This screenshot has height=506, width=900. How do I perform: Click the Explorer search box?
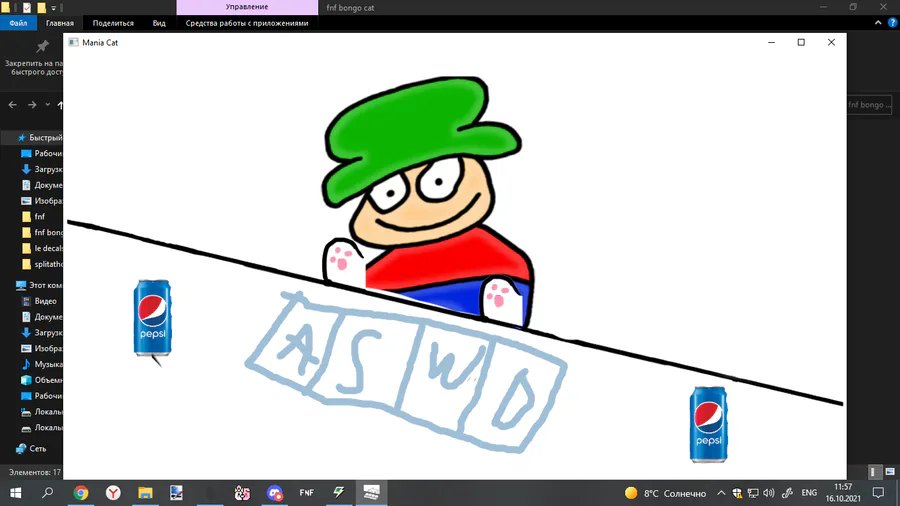[870, 104]
